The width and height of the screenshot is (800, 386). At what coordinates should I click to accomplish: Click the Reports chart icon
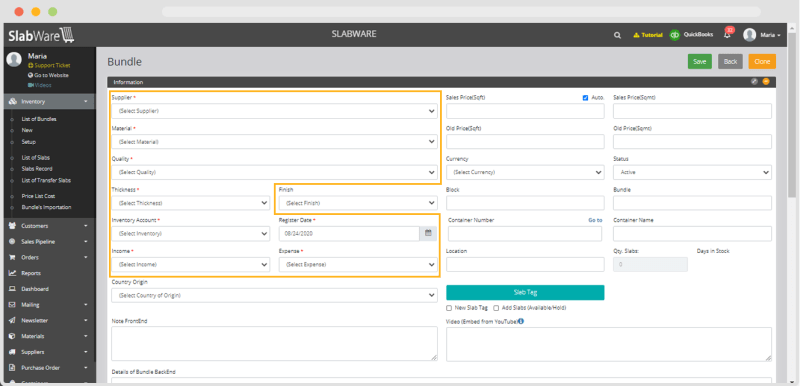pyautogui.click(x=13, y=273)
